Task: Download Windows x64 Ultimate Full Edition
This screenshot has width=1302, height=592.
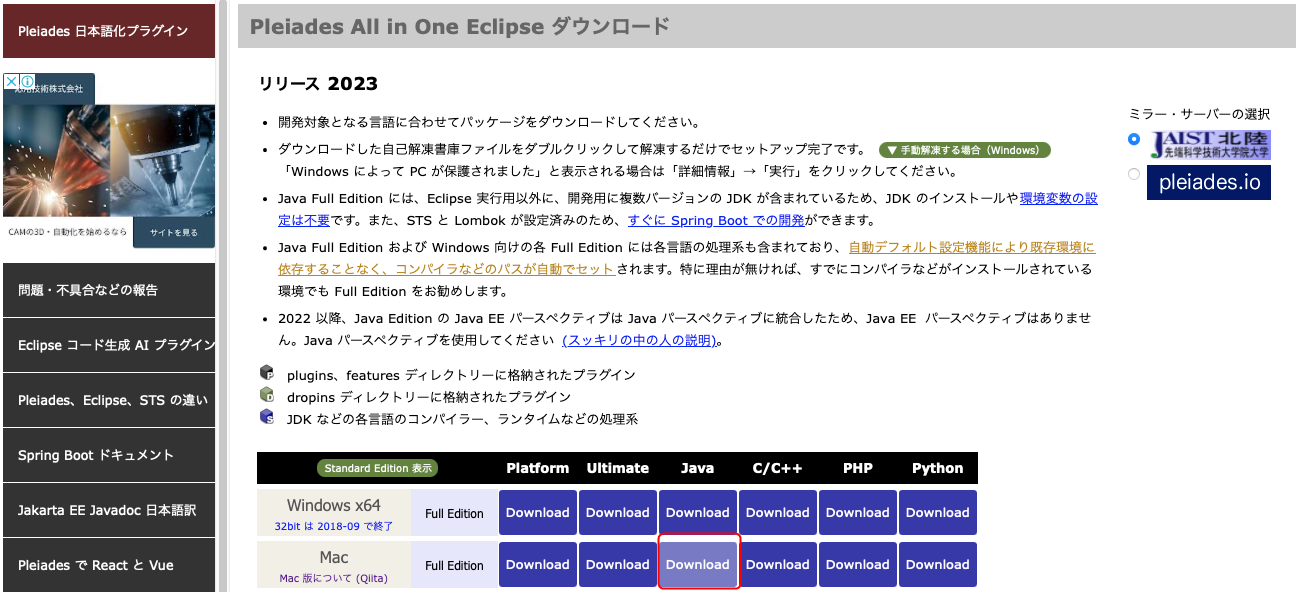Action: (x=618, y=513)
